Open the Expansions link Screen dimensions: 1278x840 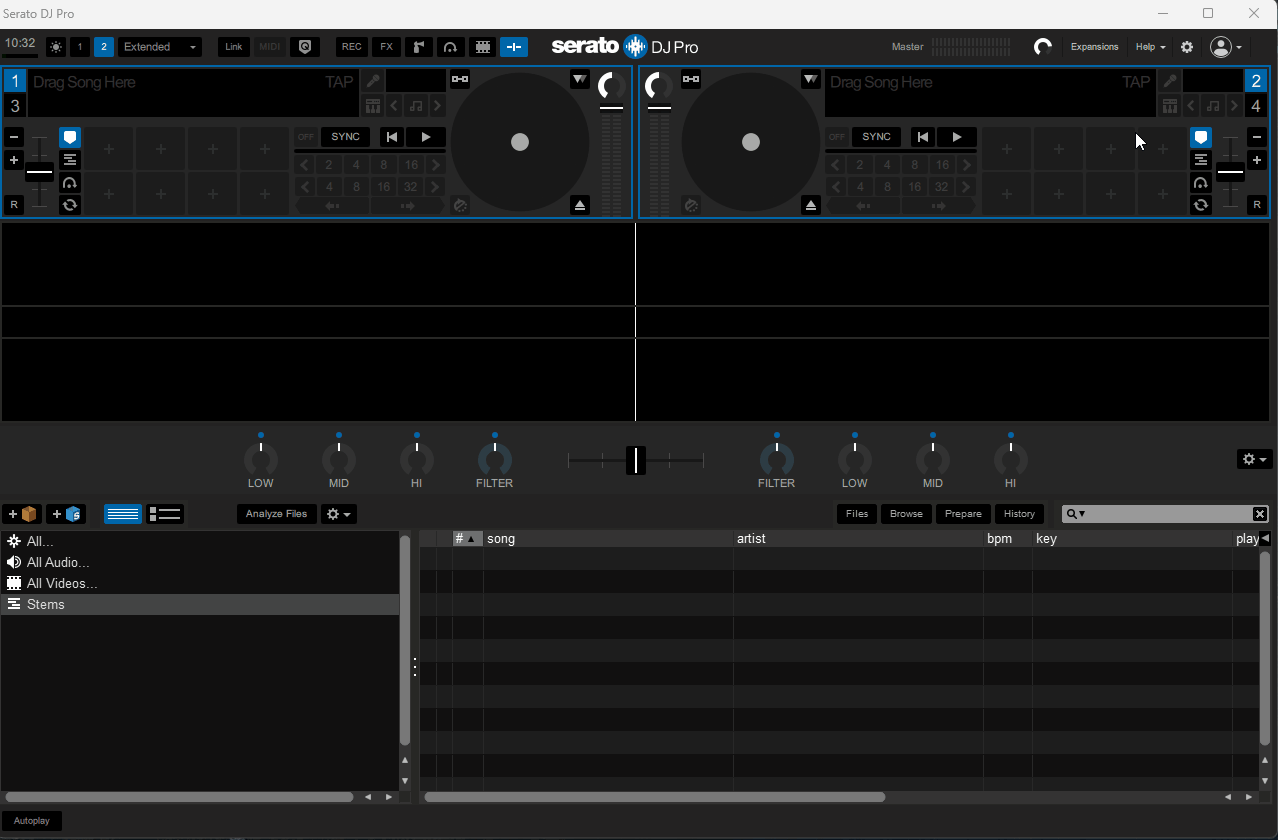1094,46
